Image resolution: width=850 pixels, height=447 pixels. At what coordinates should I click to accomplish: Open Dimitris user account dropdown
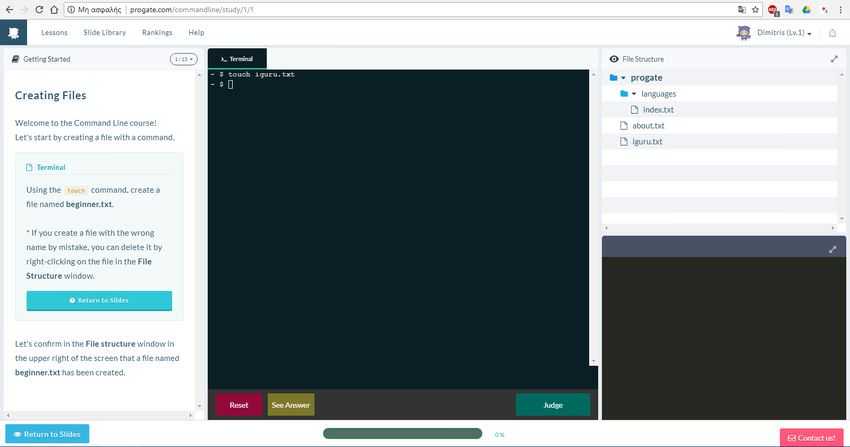click(x=784, y=33)
